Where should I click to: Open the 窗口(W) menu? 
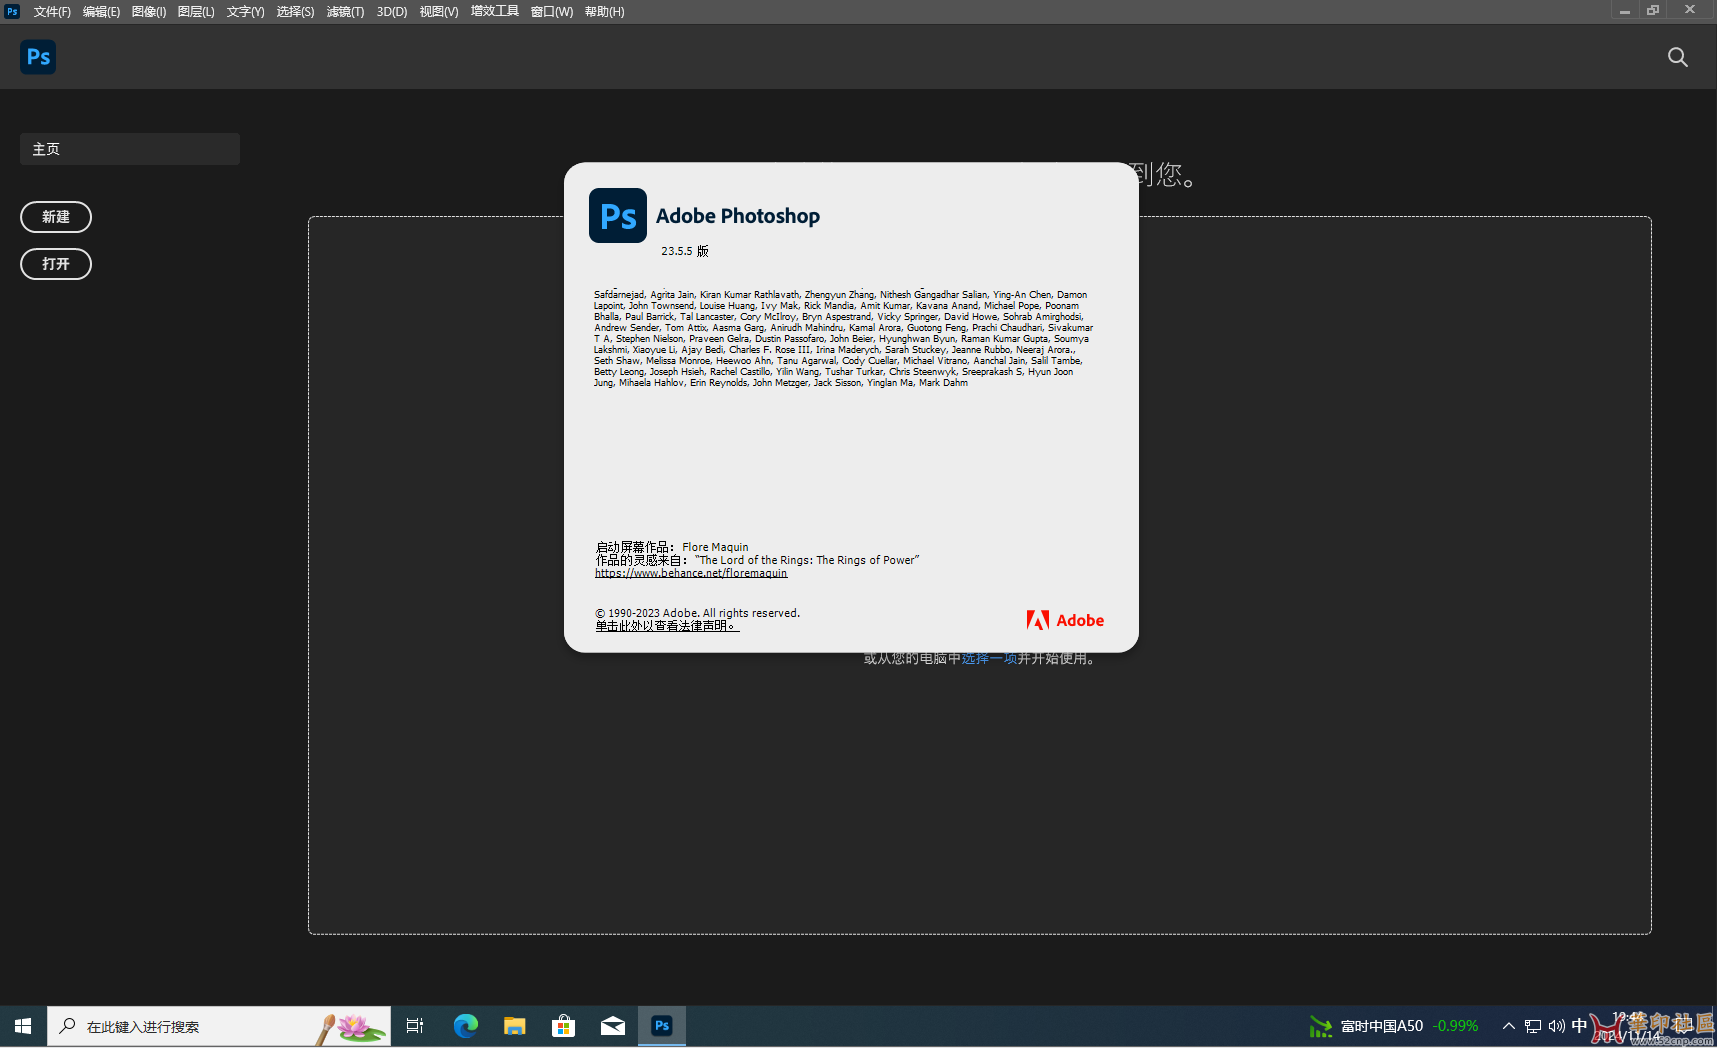(552, 12)
